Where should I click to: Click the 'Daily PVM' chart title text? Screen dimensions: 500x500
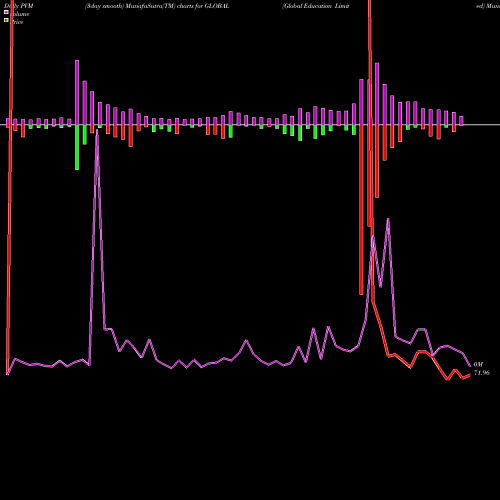pos(19,6)
